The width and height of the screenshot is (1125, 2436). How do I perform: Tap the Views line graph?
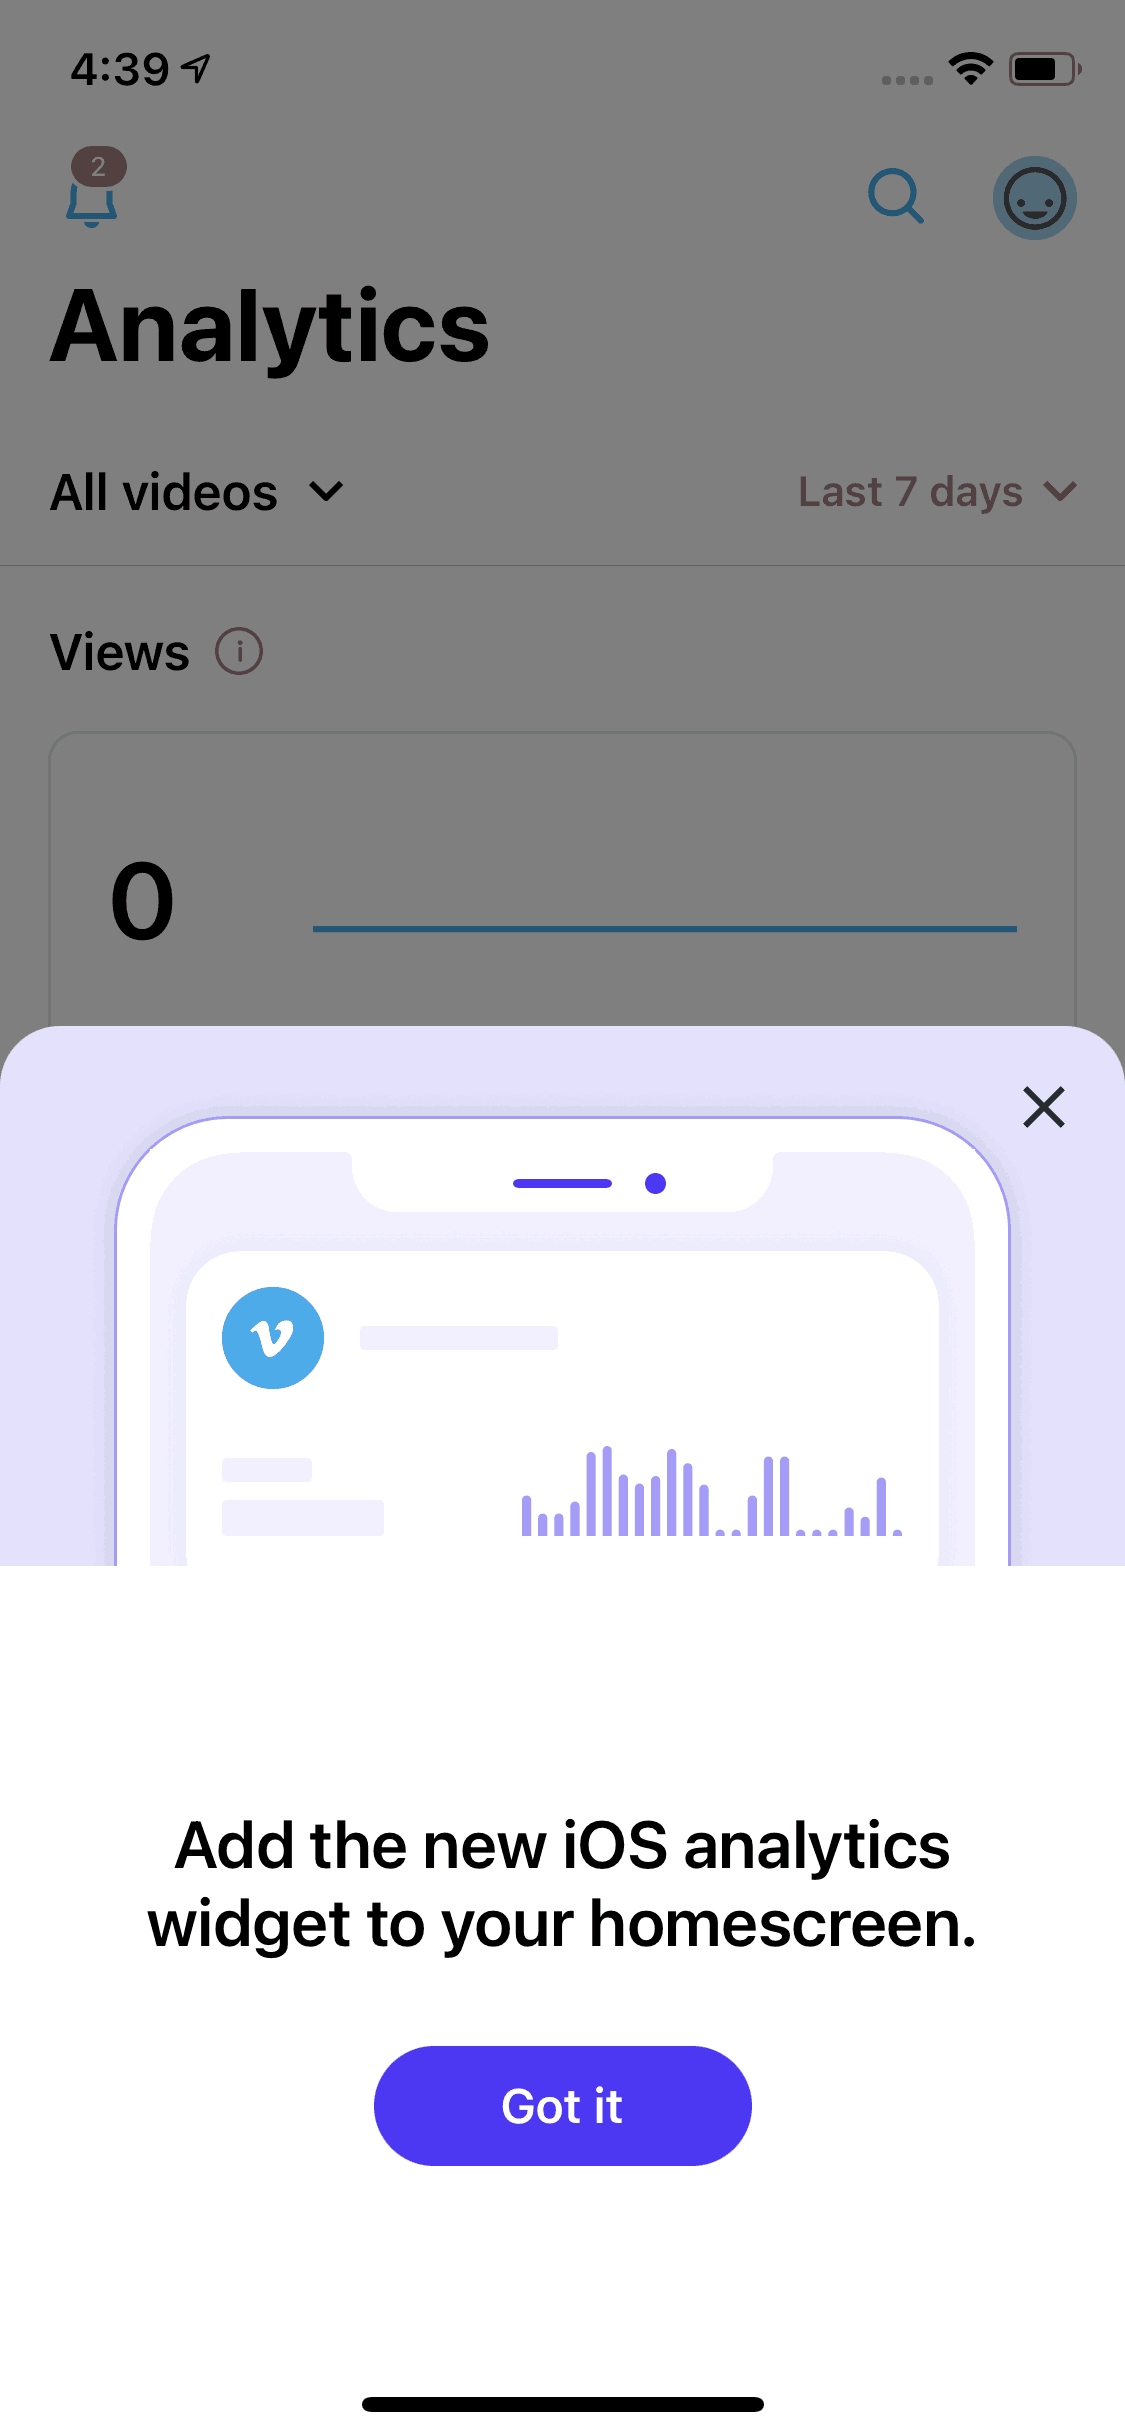tap(665, 929)
